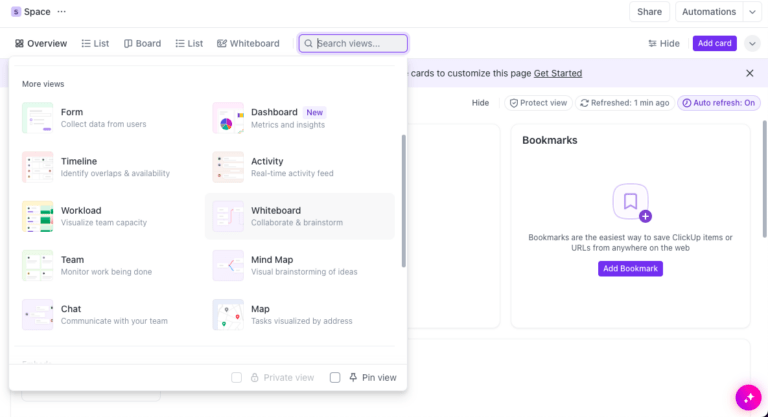Image resolution: width=768 pixels, height=417 pixels.
Task: Expand the chevron beside Add card
Action: pos(752,43)
